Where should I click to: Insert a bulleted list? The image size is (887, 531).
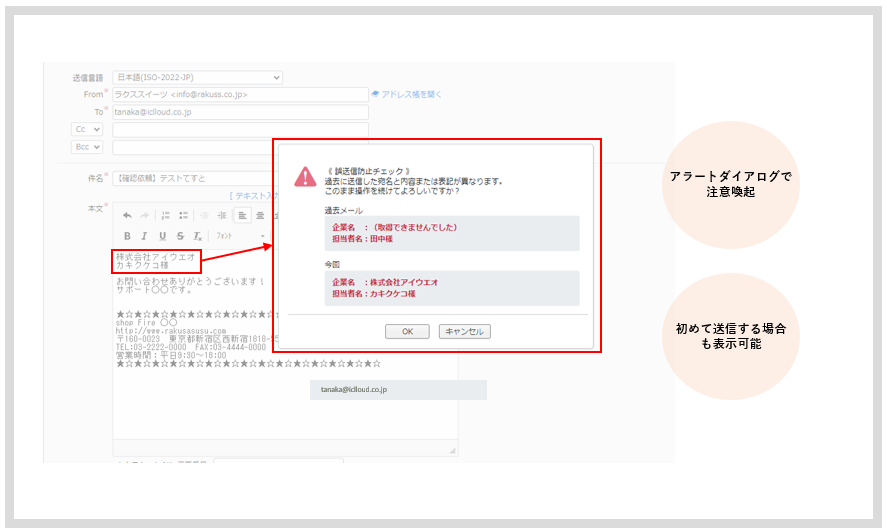point(183,215)
